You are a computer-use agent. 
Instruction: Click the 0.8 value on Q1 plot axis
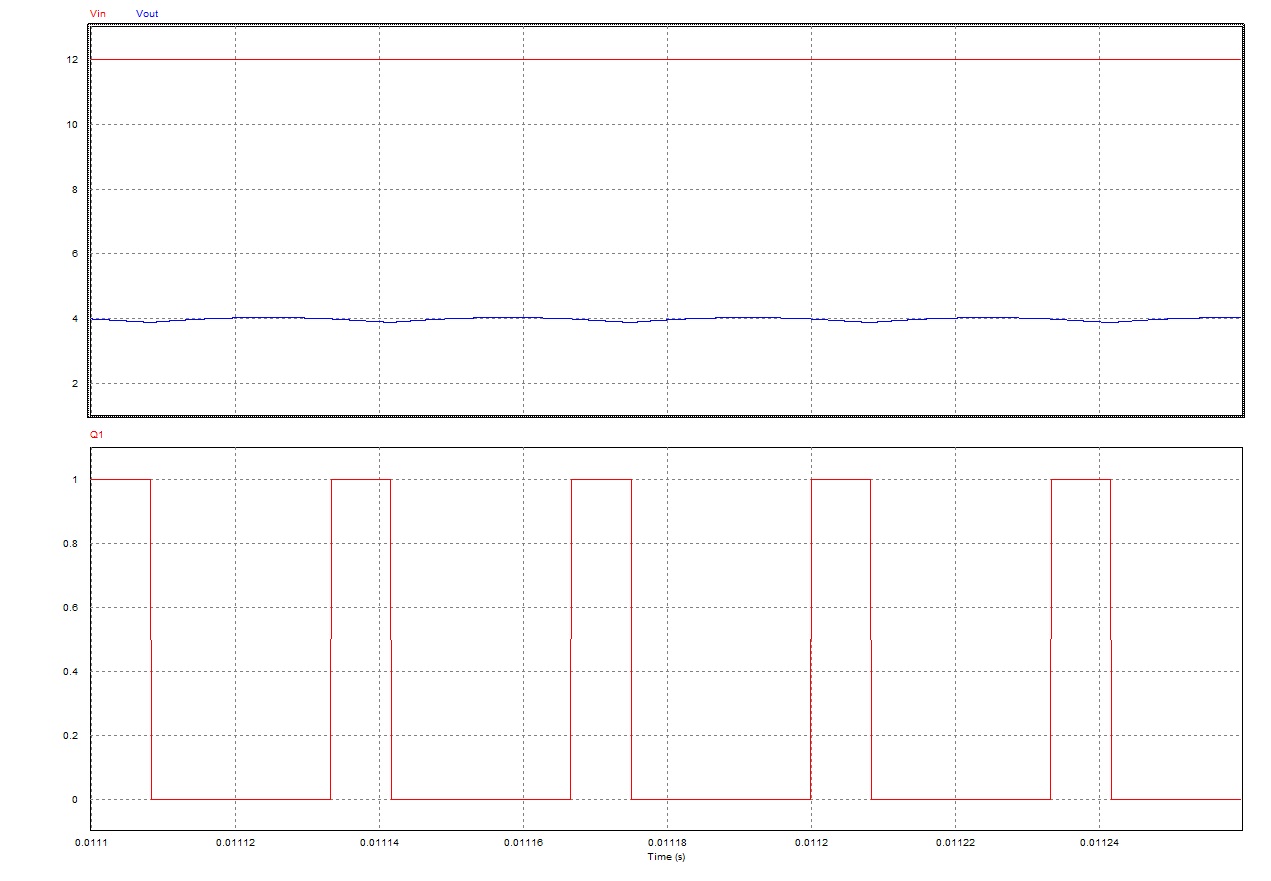72,544
